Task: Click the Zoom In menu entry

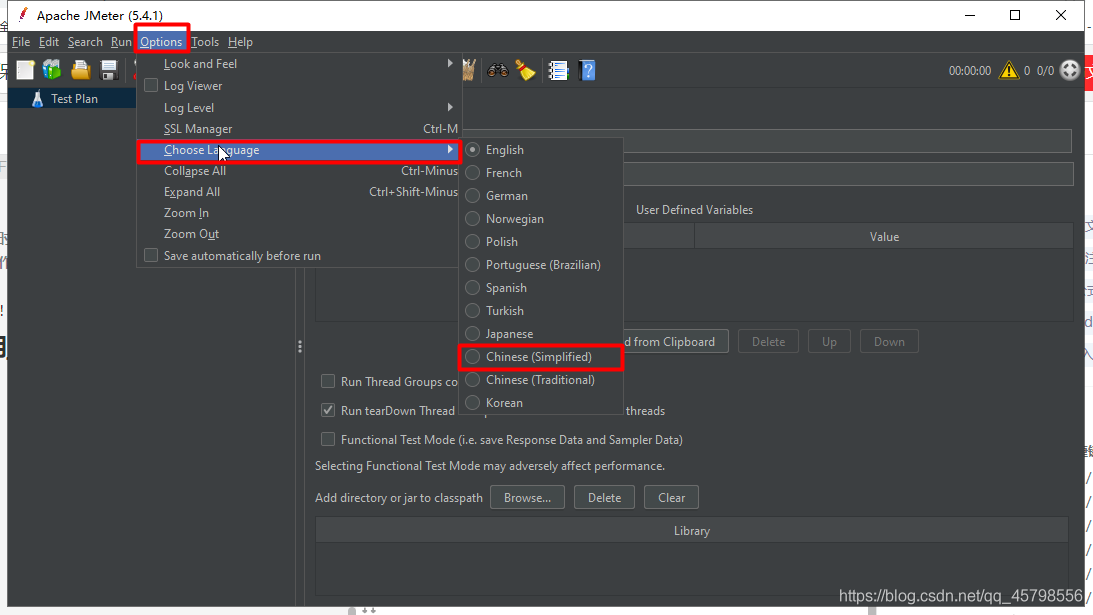Action: coord(299,213)
